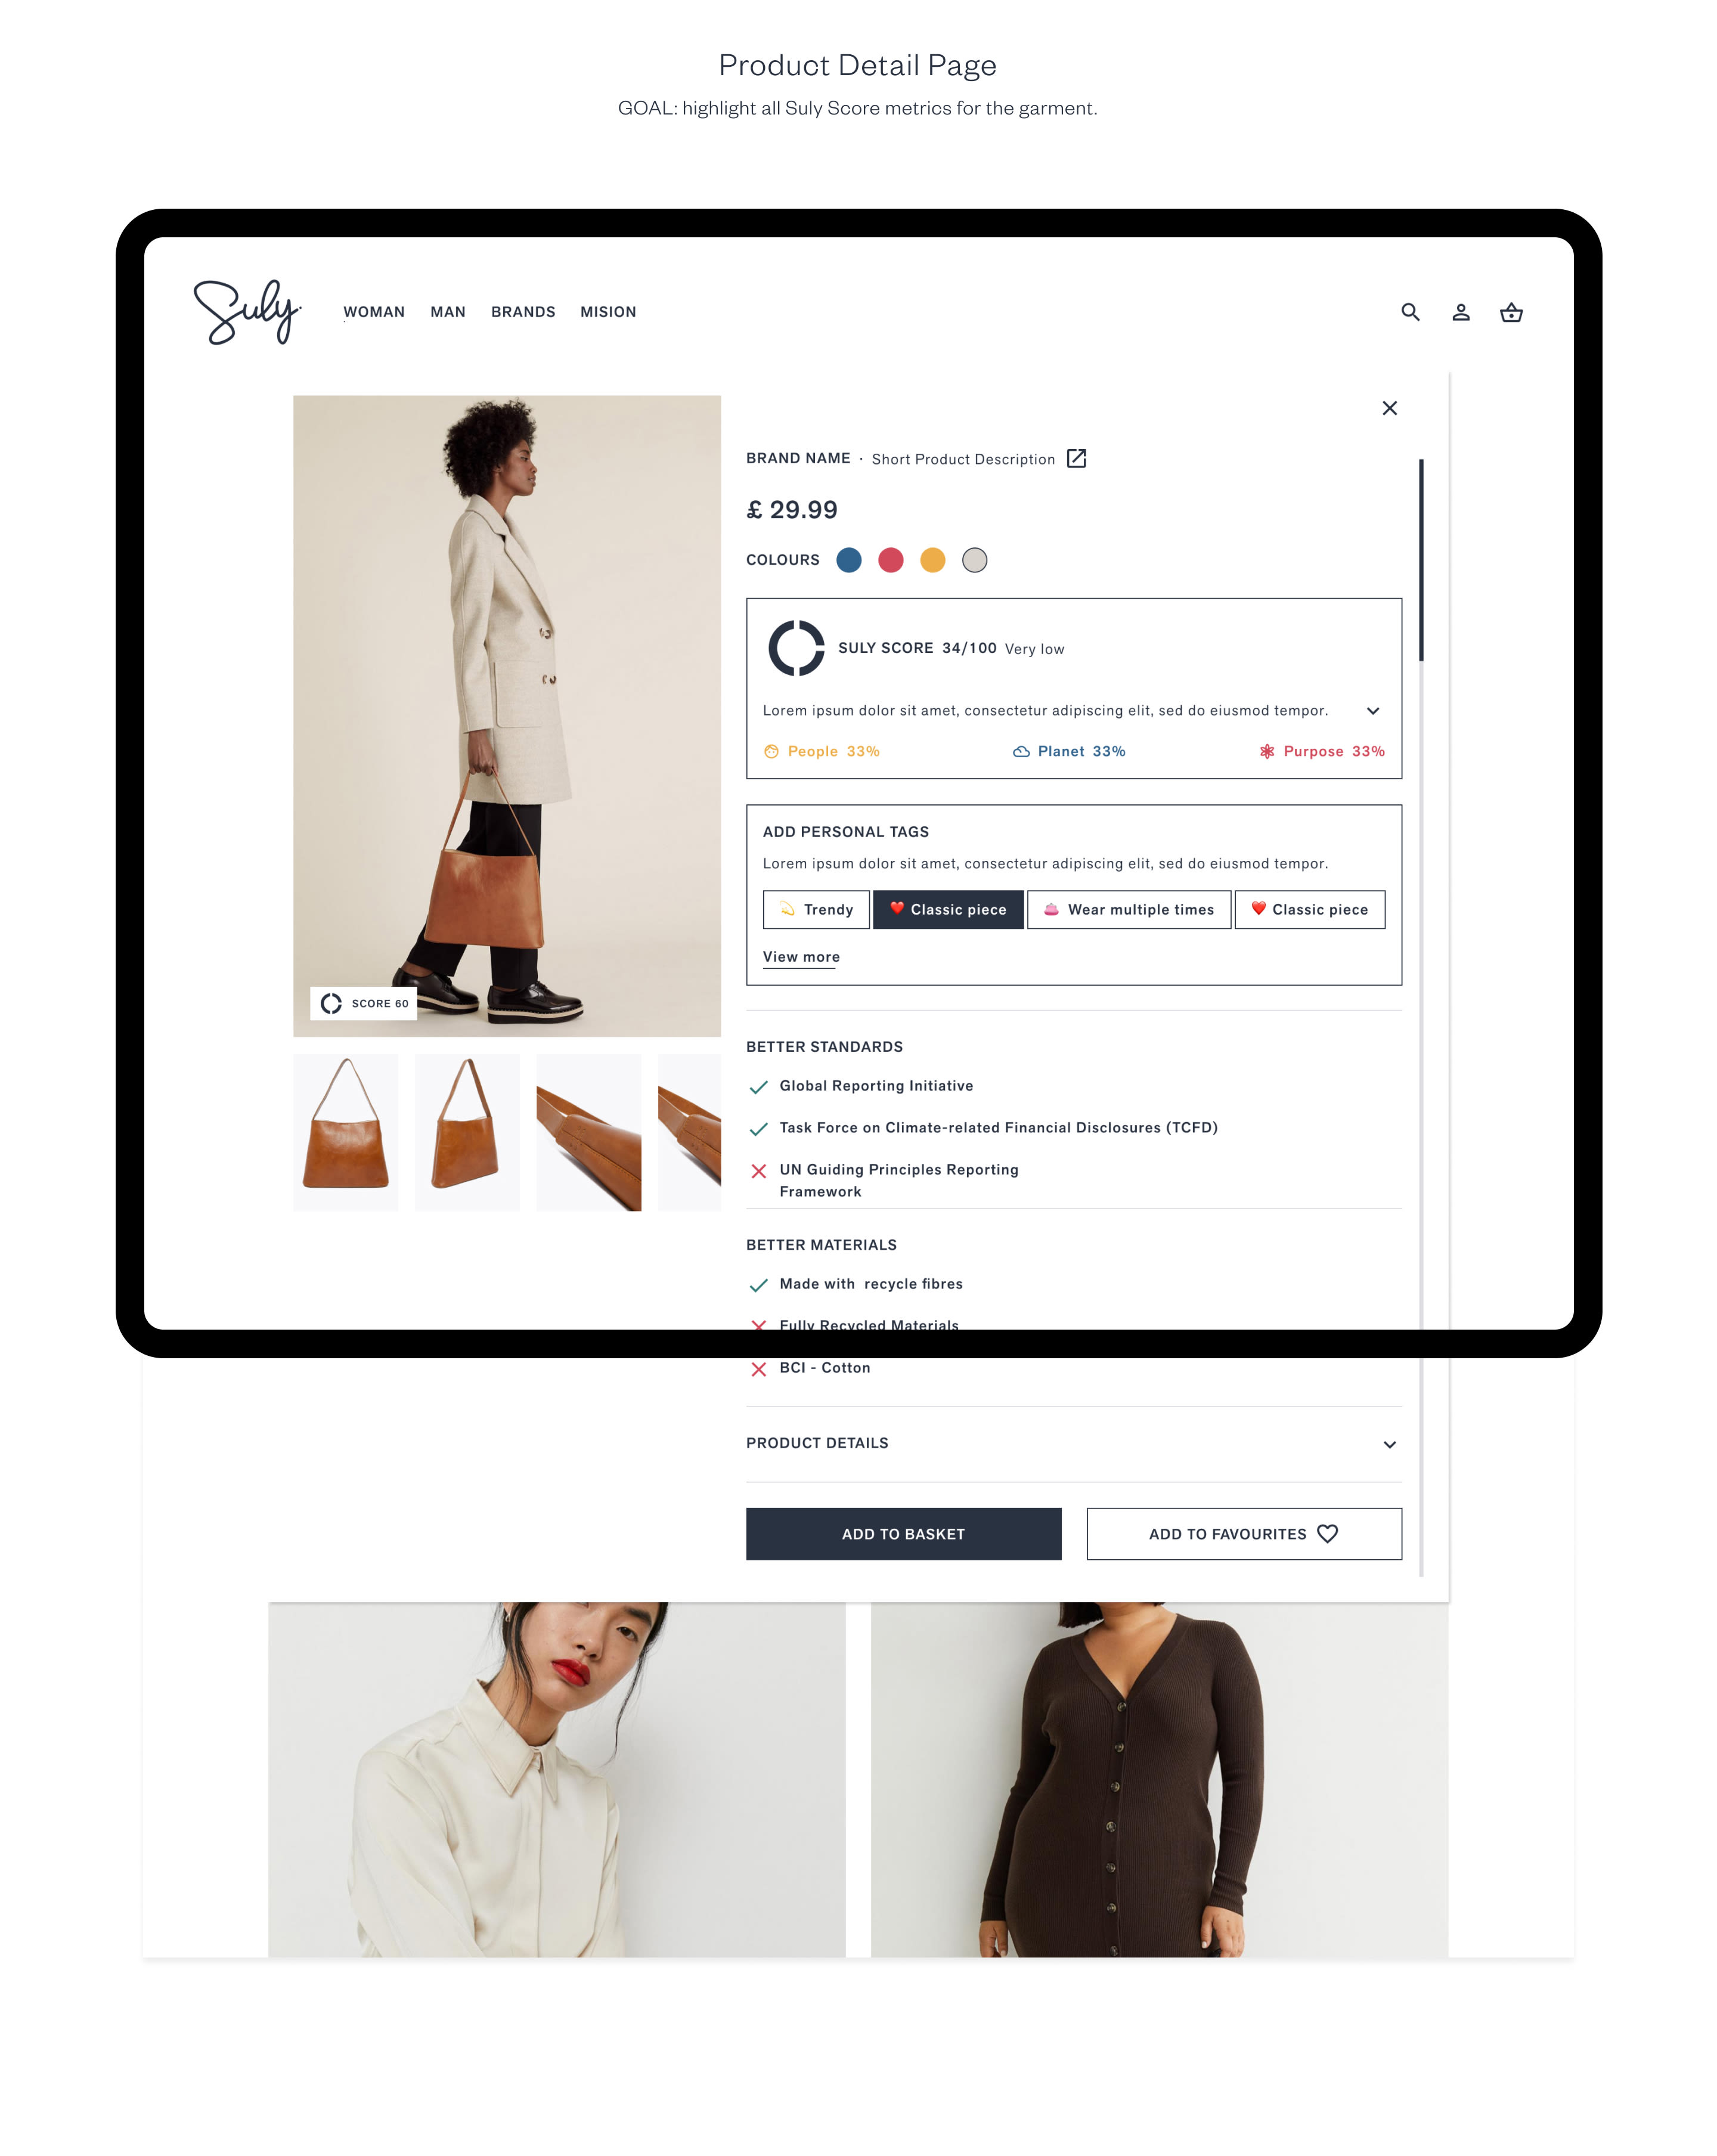The width and height of the screenshot is (1717, 2156).
Task: Deselect the highlighted Classic piece tag
Action: (x=948, y=909)
